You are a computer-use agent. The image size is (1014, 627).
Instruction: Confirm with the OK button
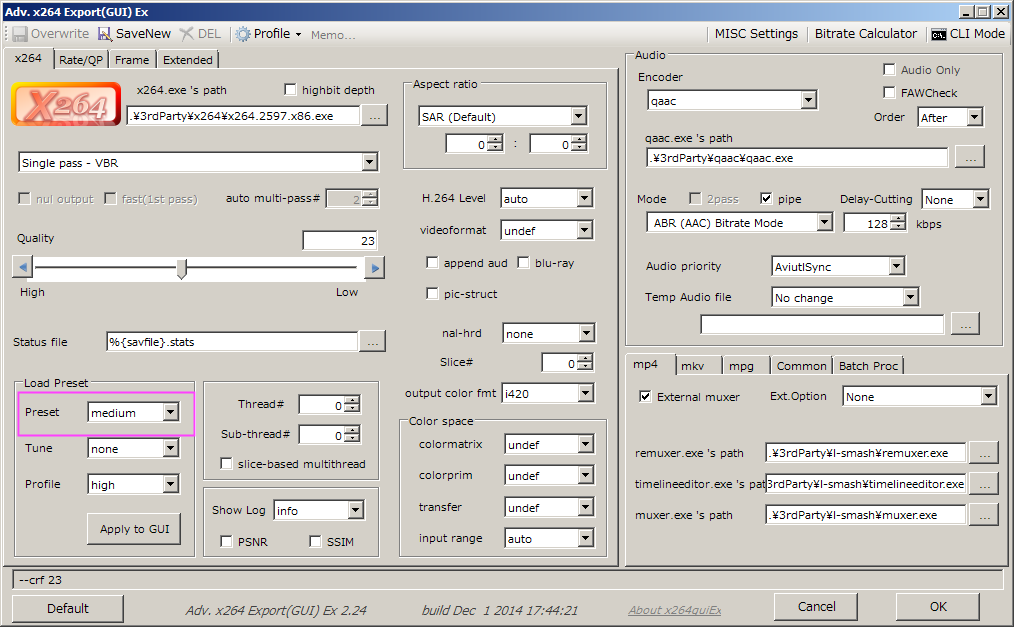point(938,607)
